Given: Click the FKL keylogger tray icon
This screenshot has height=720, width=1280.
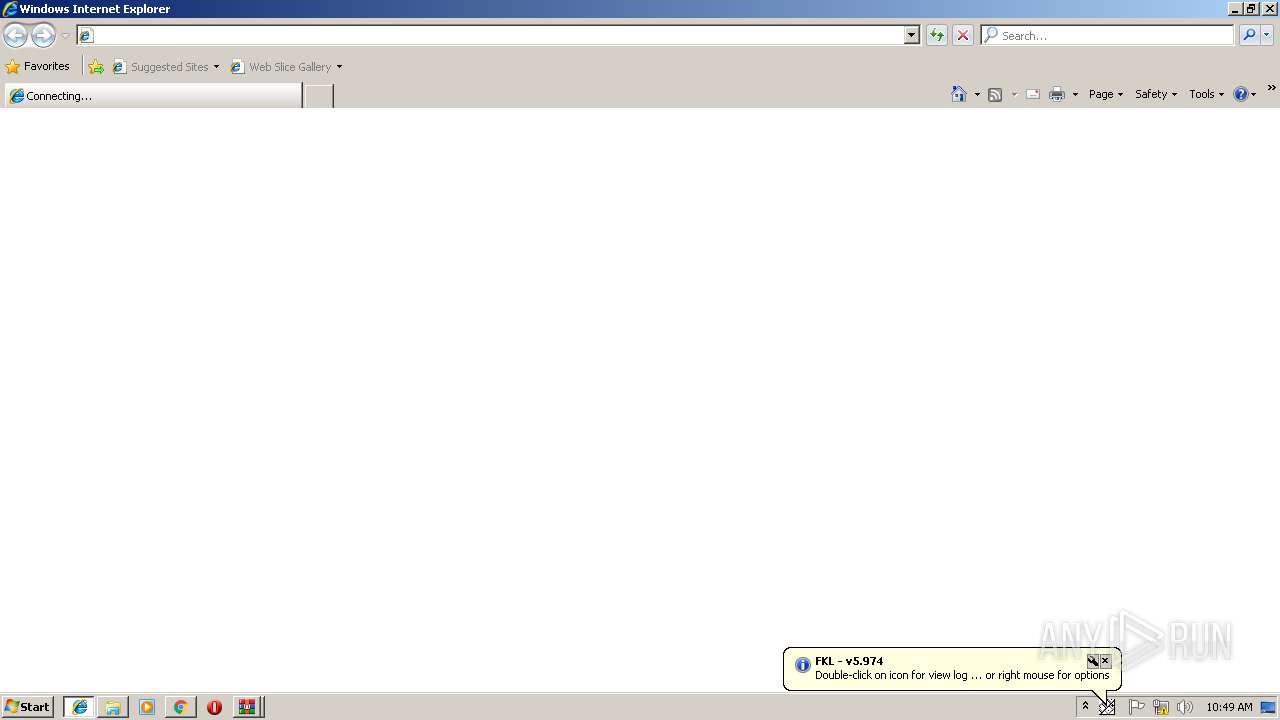Looking at the screenshot, I should tap(1107, 707).
